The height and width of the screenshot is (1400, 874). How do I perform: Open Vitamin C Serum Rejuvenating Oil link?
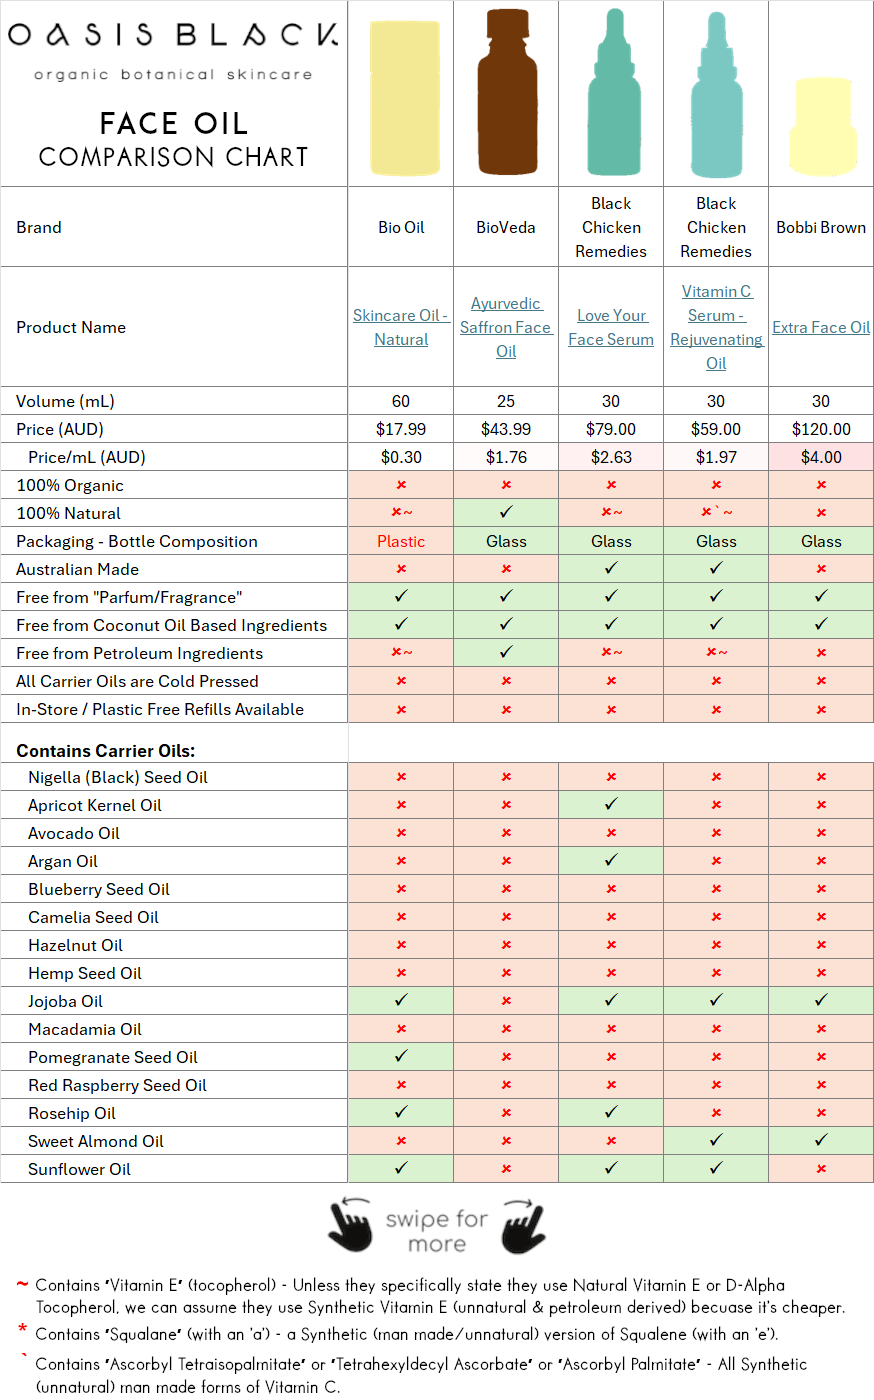[x=716, y=327]
